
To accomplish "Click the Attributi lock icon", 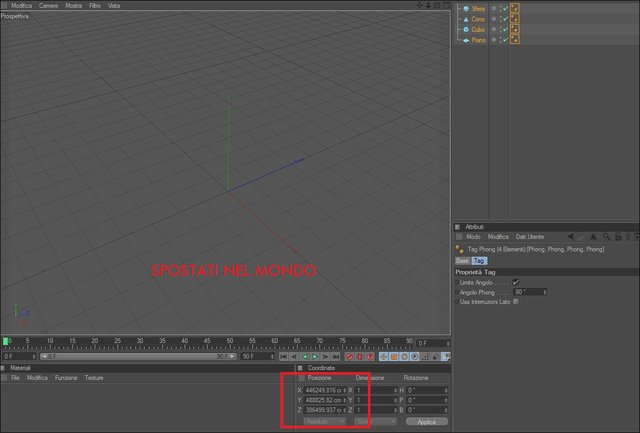I will tap(618, 237).
